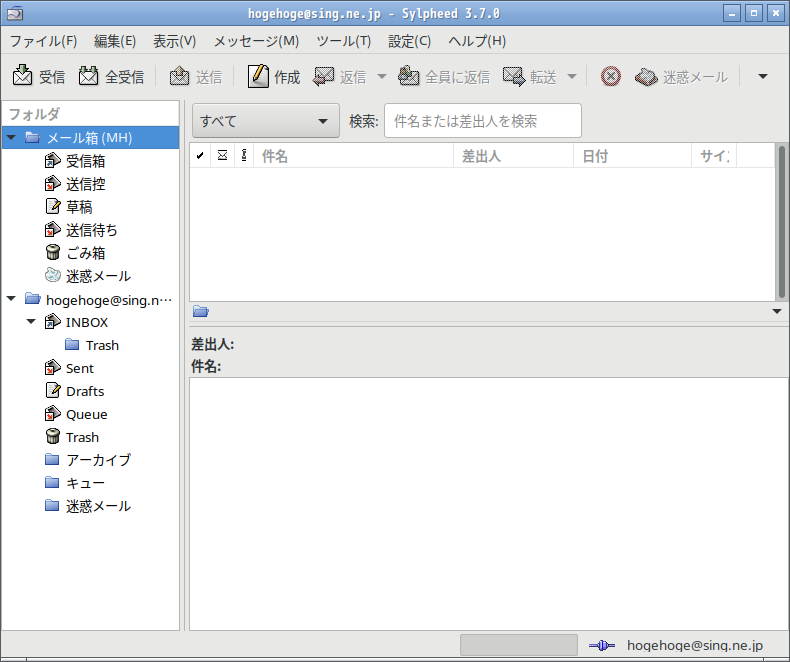The image size is (790, 662).
Task: Sort by the checkmark mark column
Action: click(x=200, y=155)
